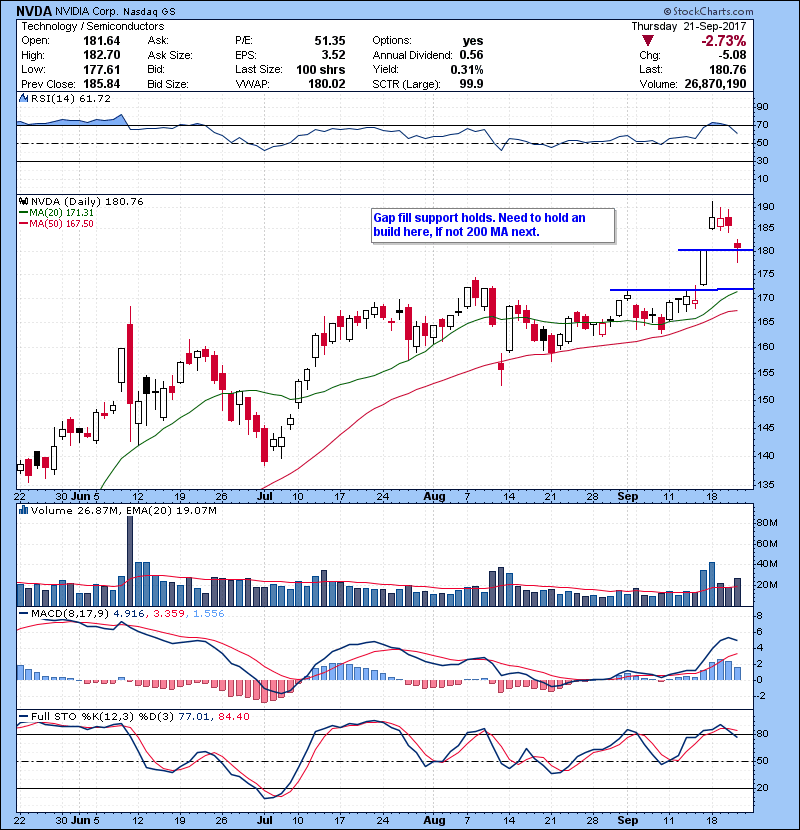Click the Chg value -5.08
Image resolution: width=800 pixels, height=830 pixels.
(732, 55)
